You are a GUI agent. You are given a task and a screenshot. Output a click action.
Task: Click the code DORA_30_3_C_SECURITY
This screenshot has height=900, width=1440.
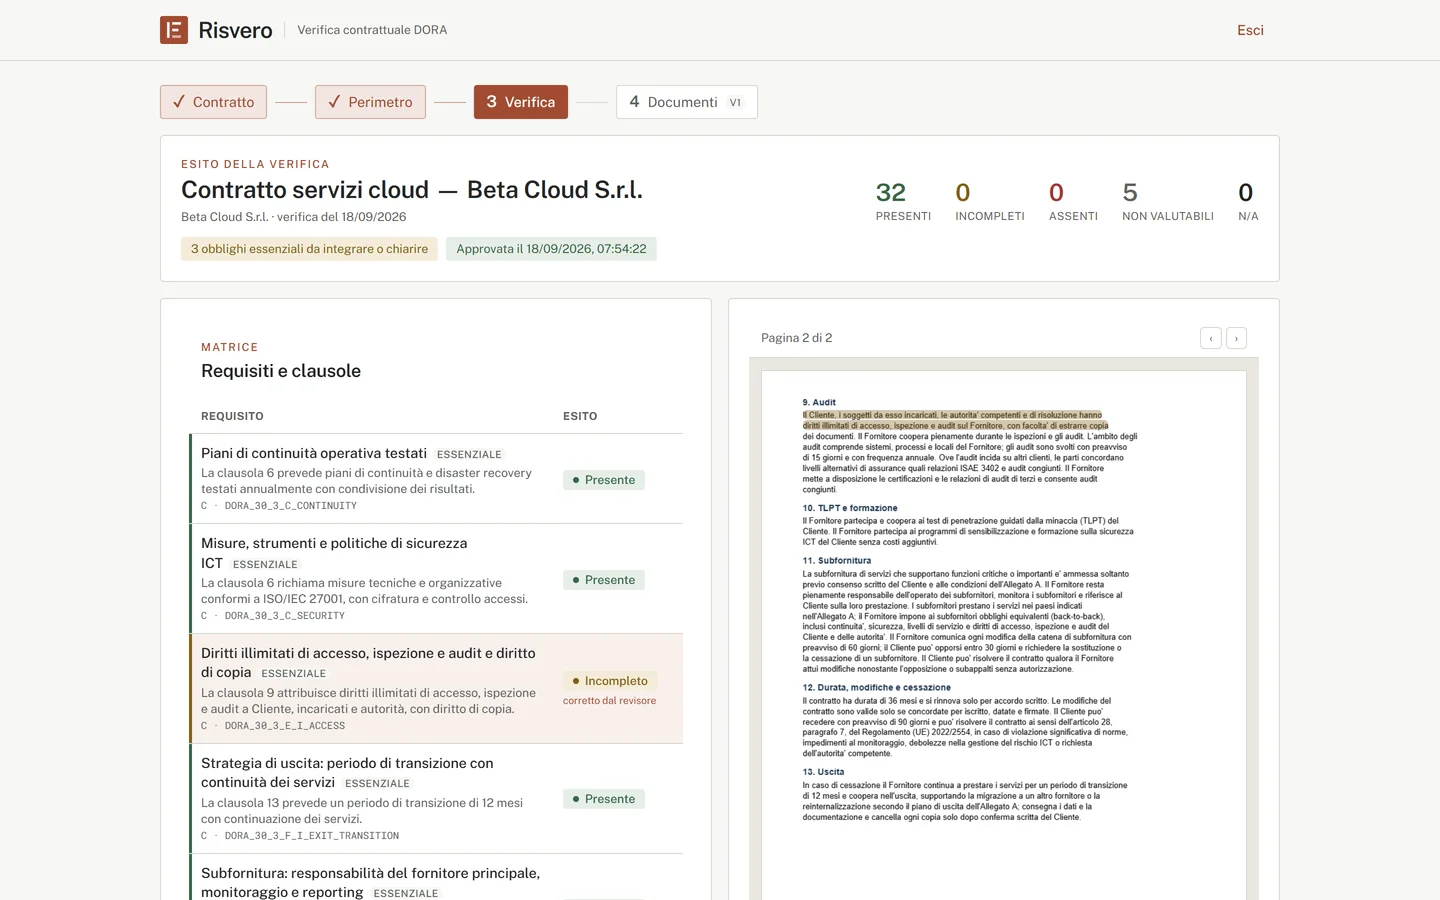point(285,616)
